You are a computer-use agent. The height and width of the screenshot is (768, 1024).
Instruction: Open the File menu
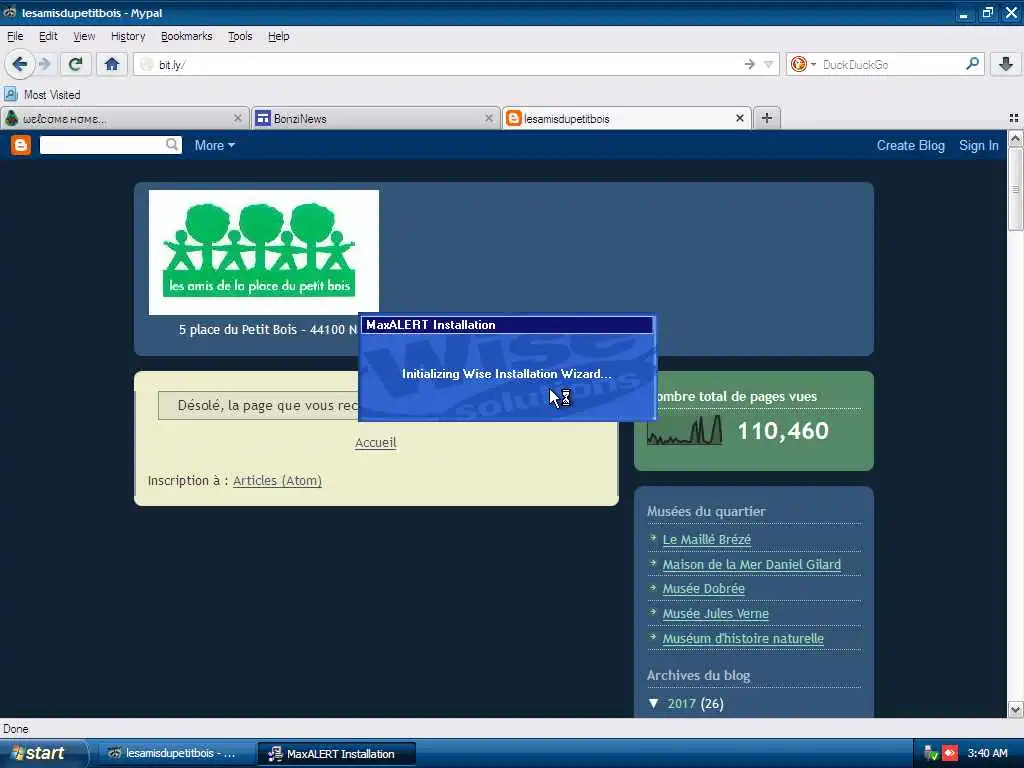(x=15, y=36)
